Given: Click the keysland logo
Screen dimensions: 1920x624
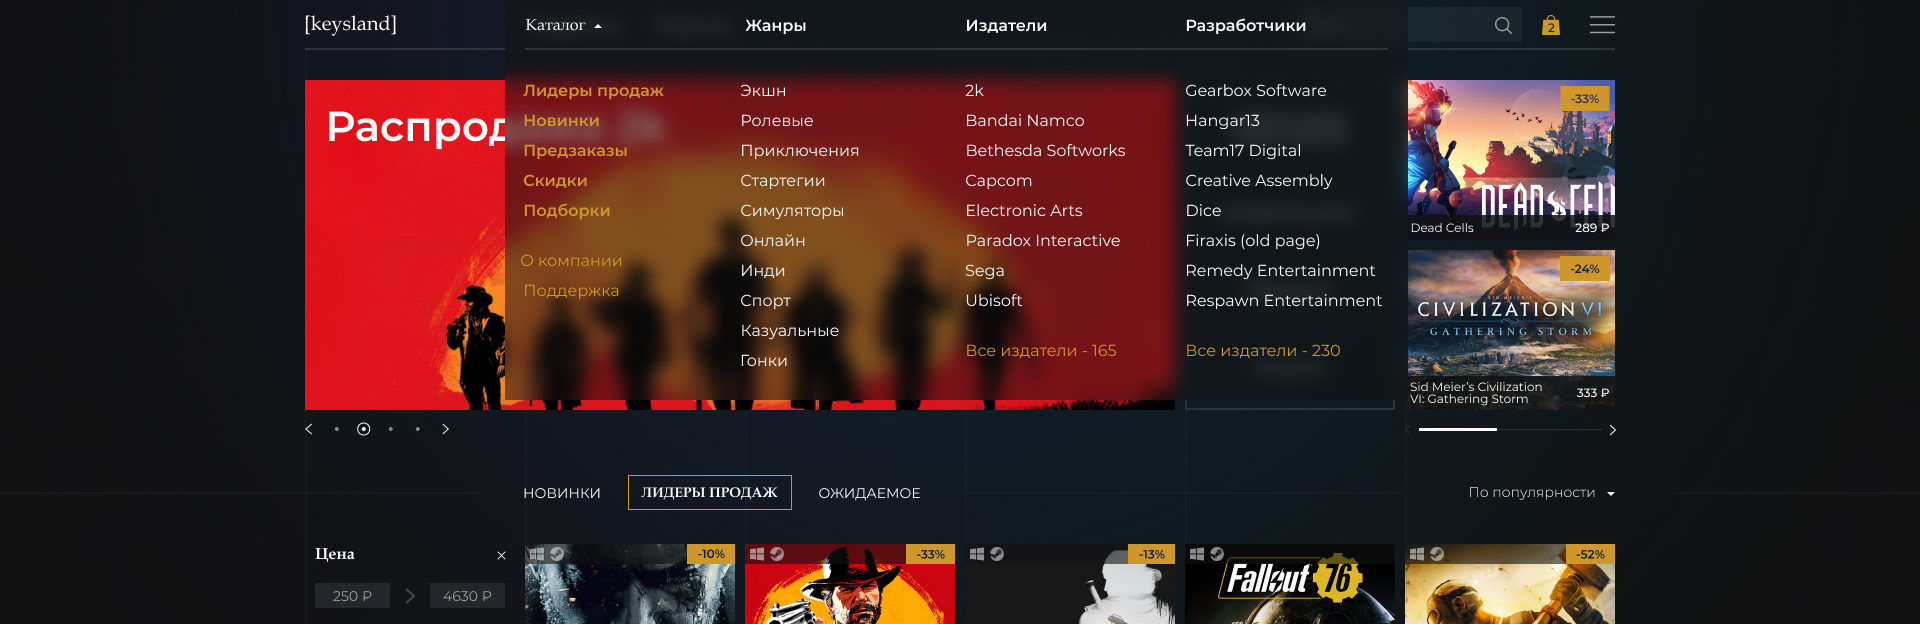Looking at the screenshot, I should [351, 24].
